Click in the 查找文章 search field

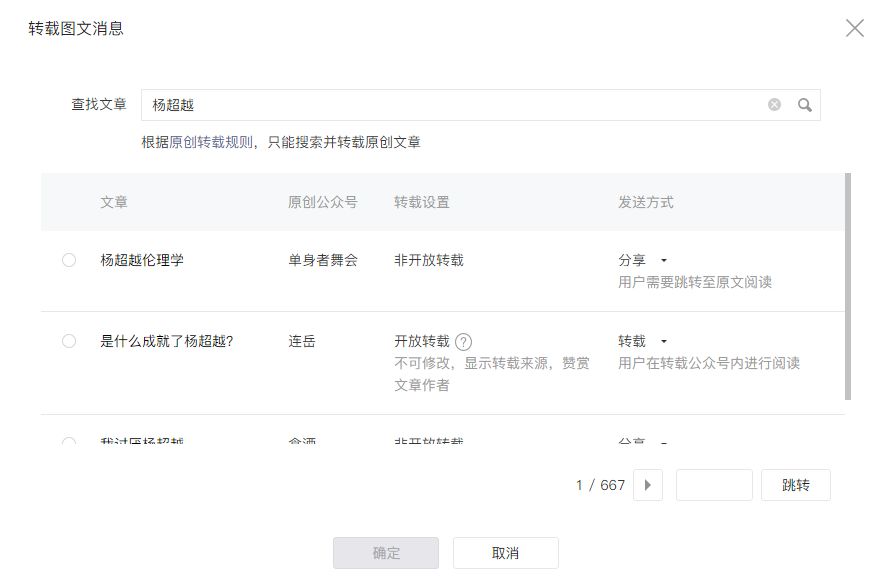pyautogui.click(x=450, y=105)
